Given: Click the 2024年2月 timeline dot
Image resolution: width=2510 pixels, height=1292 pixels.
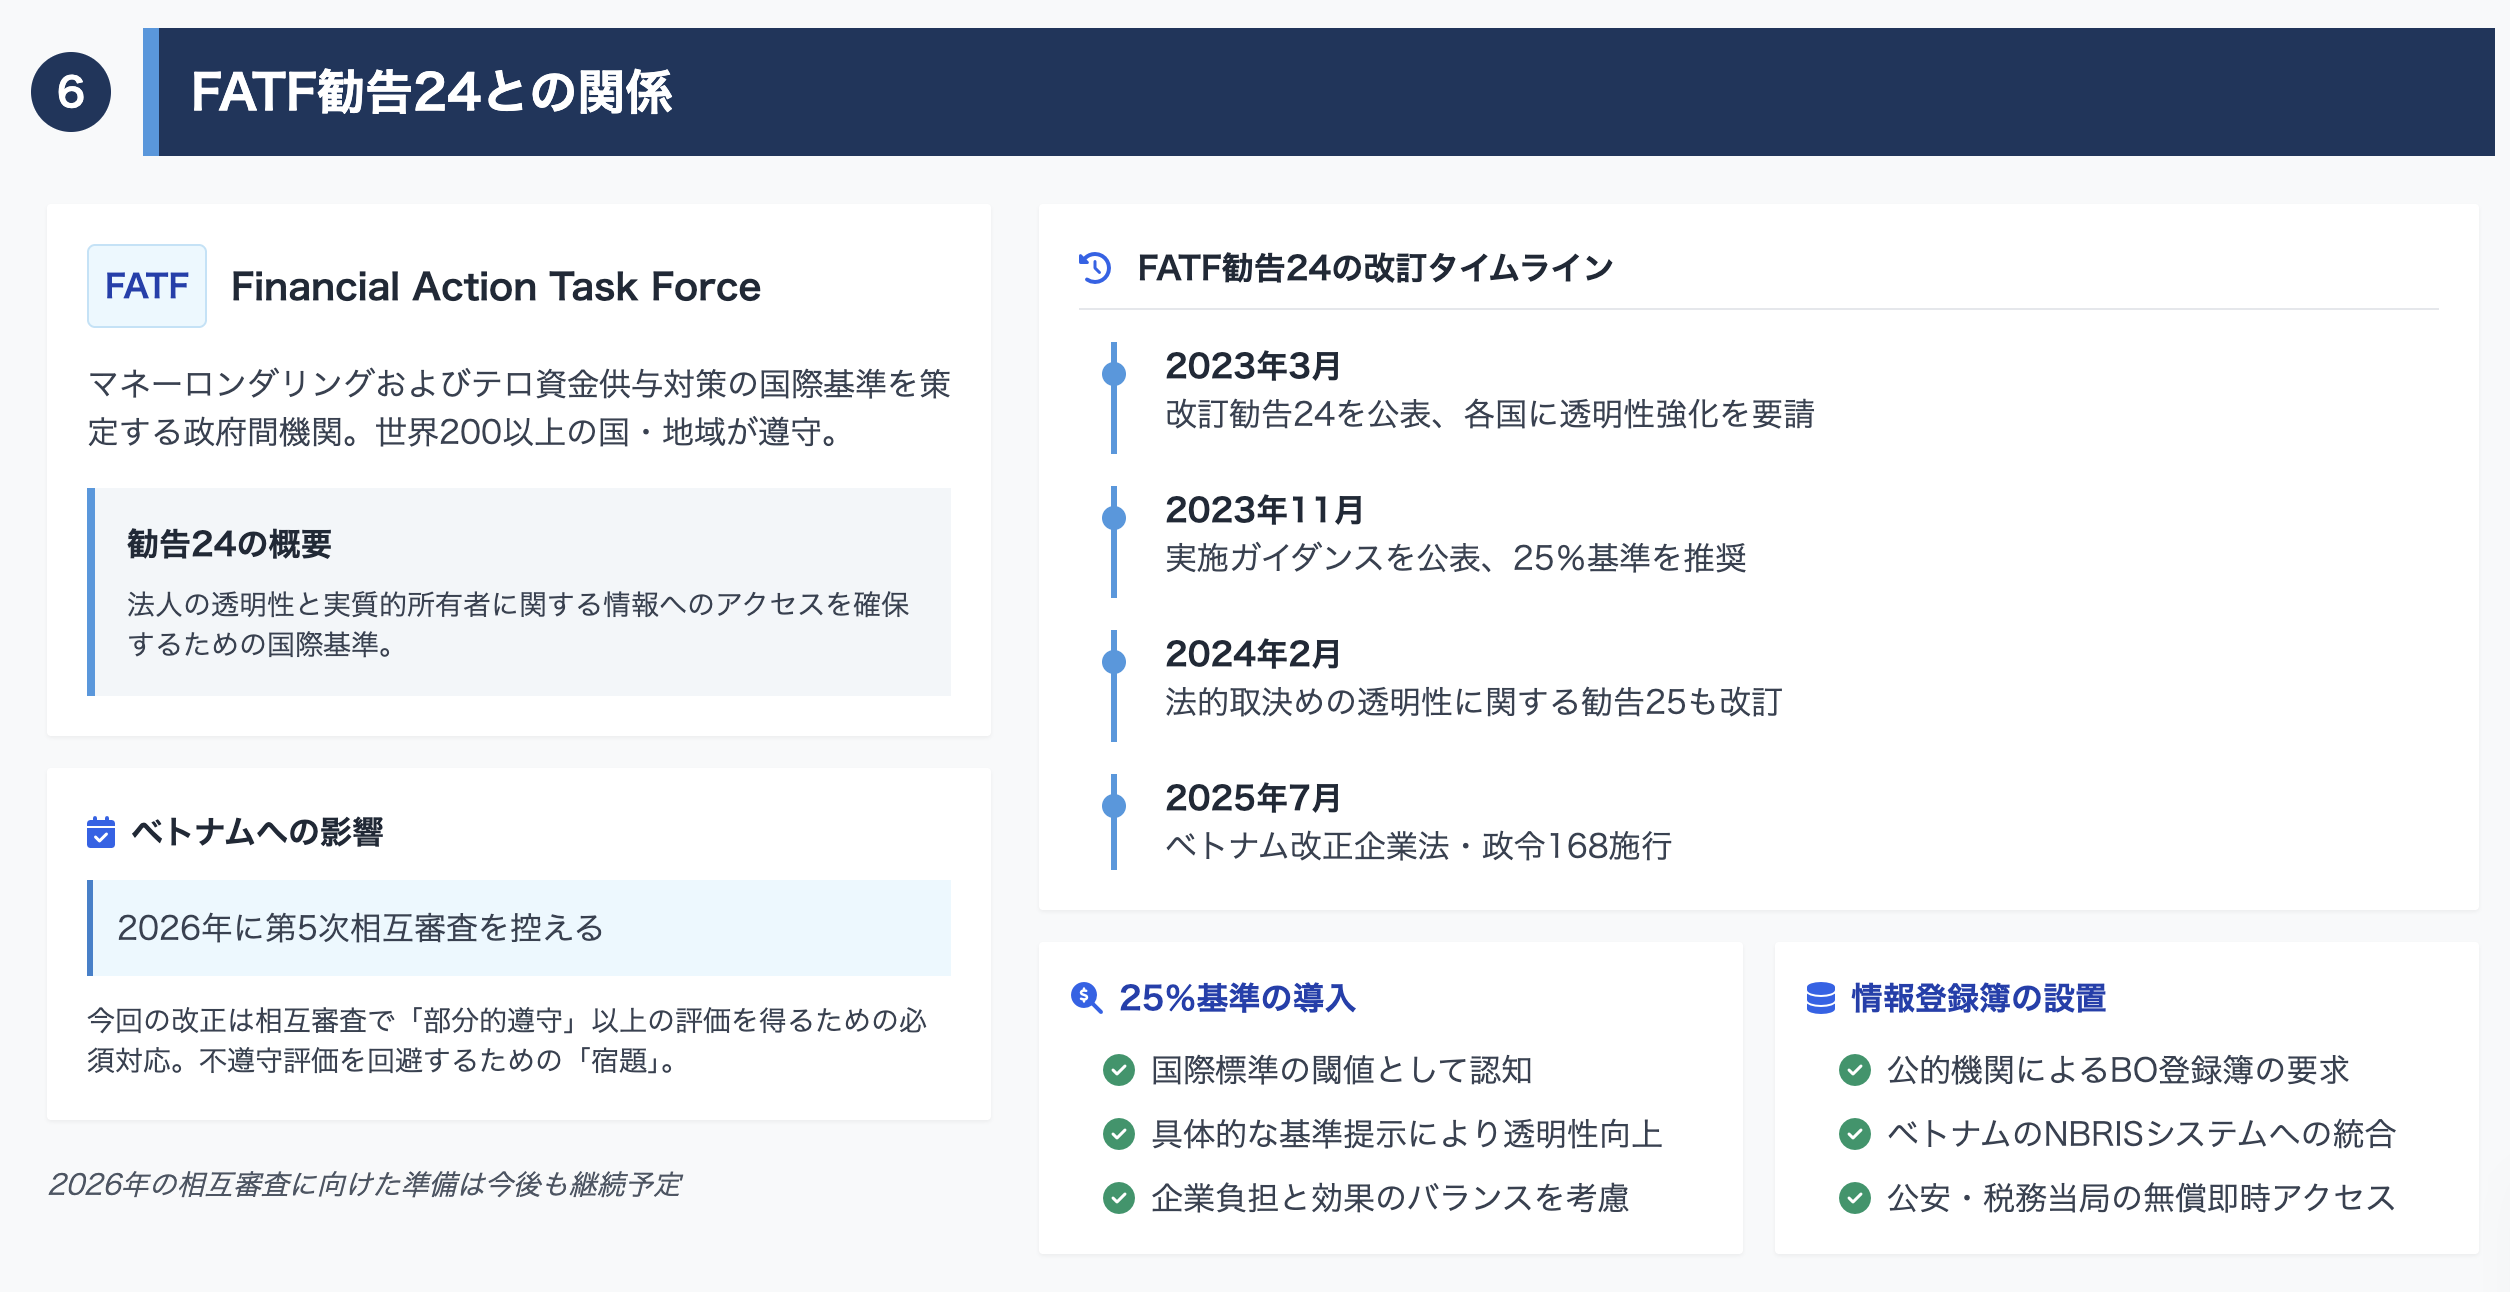Looking at the screenshot, I should click(x=1114, y=662).
